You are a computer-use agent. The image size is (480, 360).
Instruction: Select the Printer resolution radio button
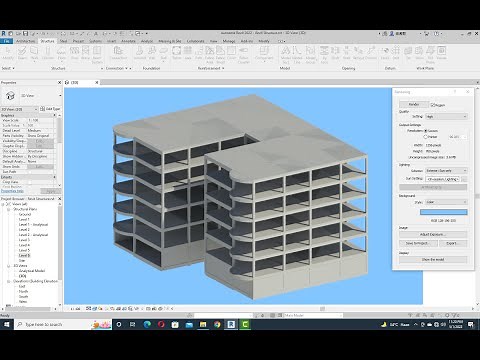(426, 137)
